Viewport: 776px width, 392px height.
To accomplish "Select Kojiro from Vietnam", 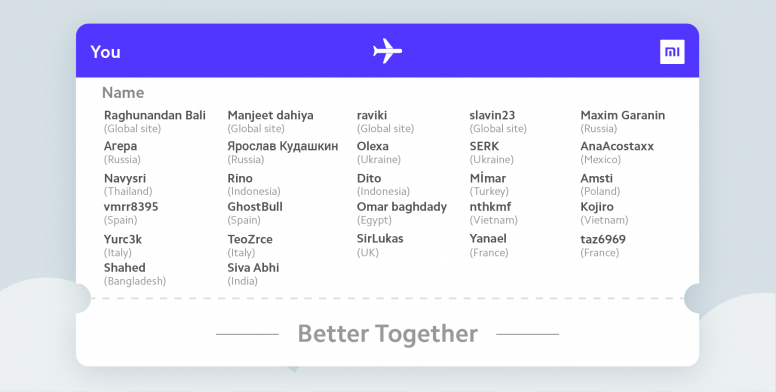I will click(597, 207).
